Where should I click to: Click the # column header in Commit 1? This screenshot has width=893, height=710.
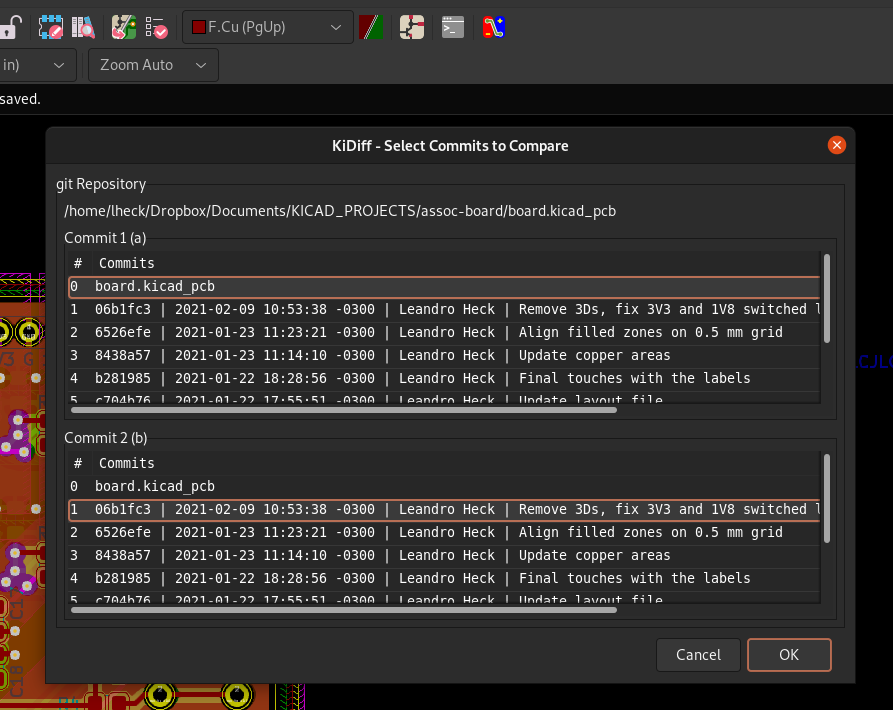[x=79, y=263]
